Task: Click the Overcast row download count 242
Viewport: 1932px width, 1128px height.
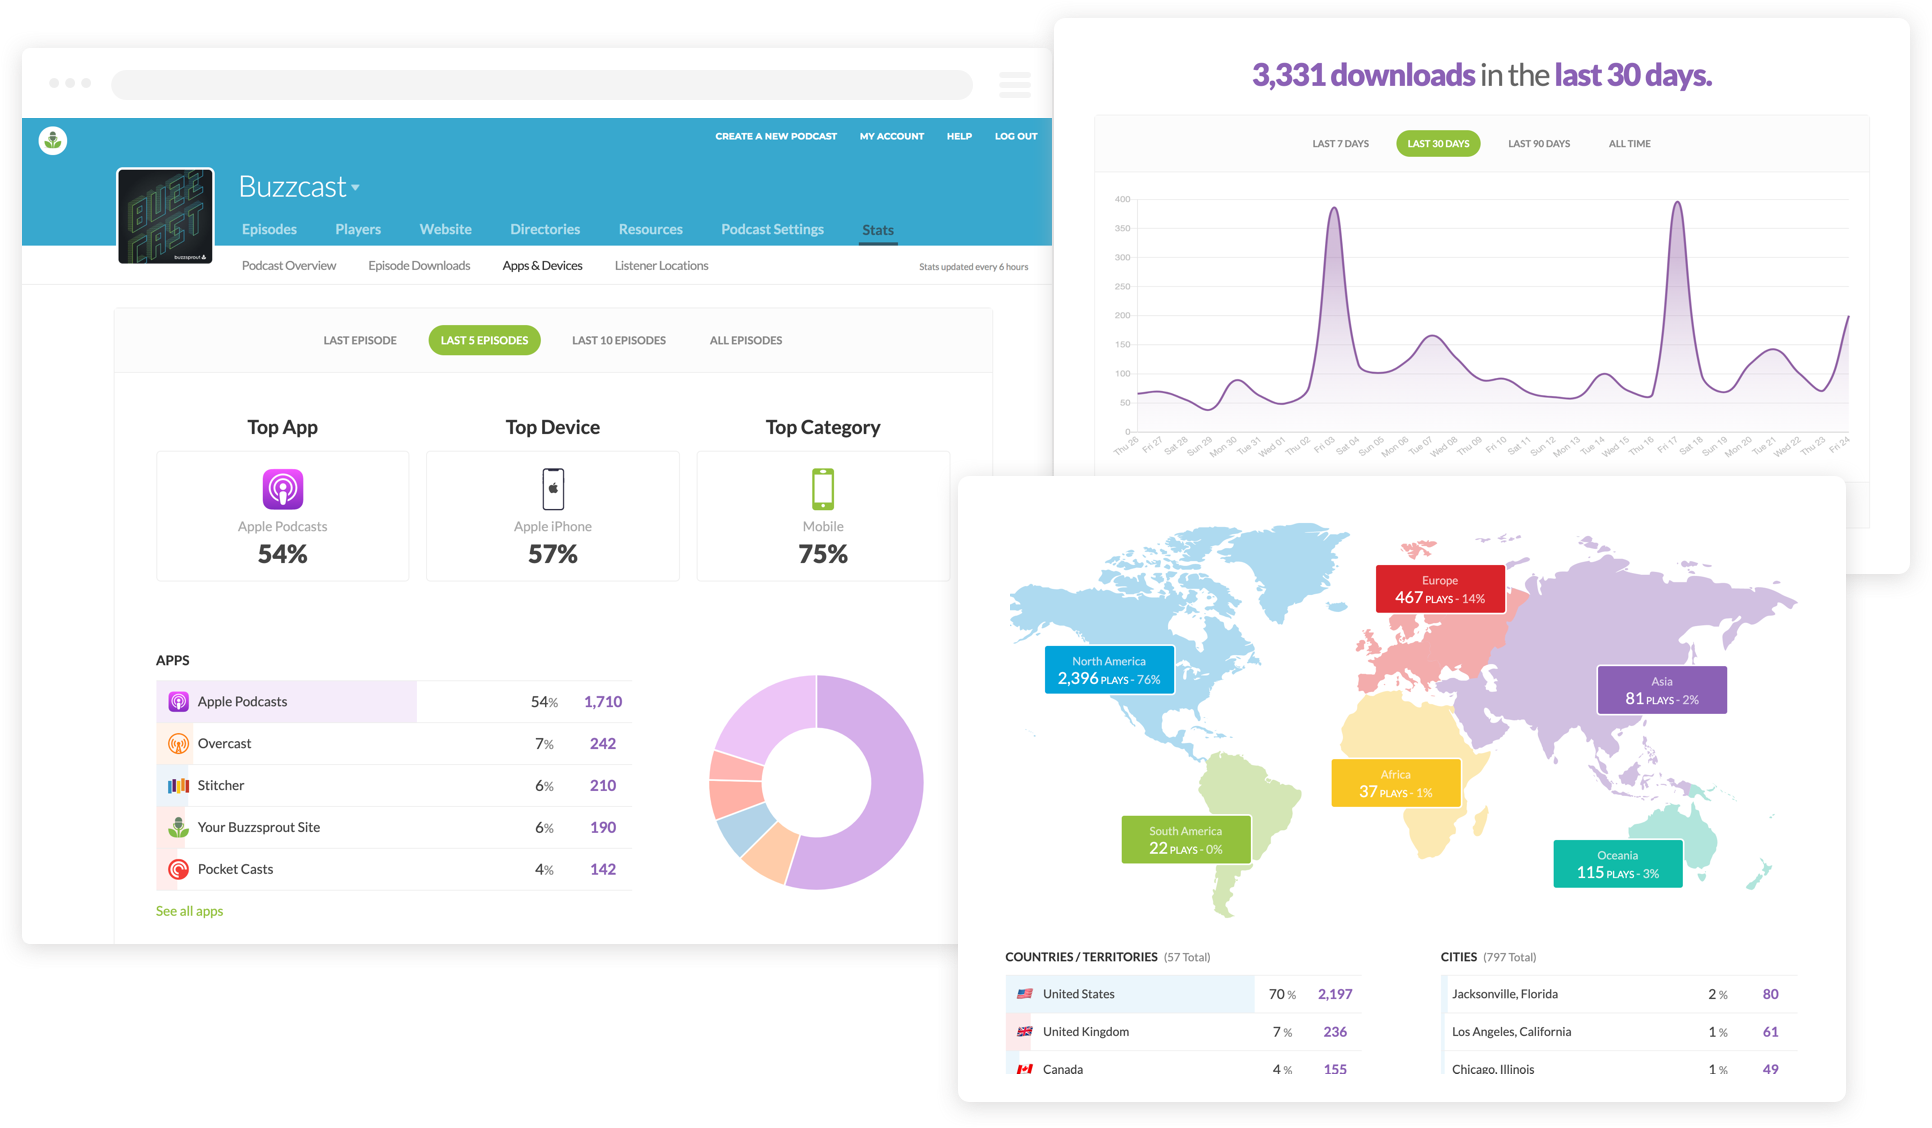Action: pyautogui.click(x=603, y=744)
